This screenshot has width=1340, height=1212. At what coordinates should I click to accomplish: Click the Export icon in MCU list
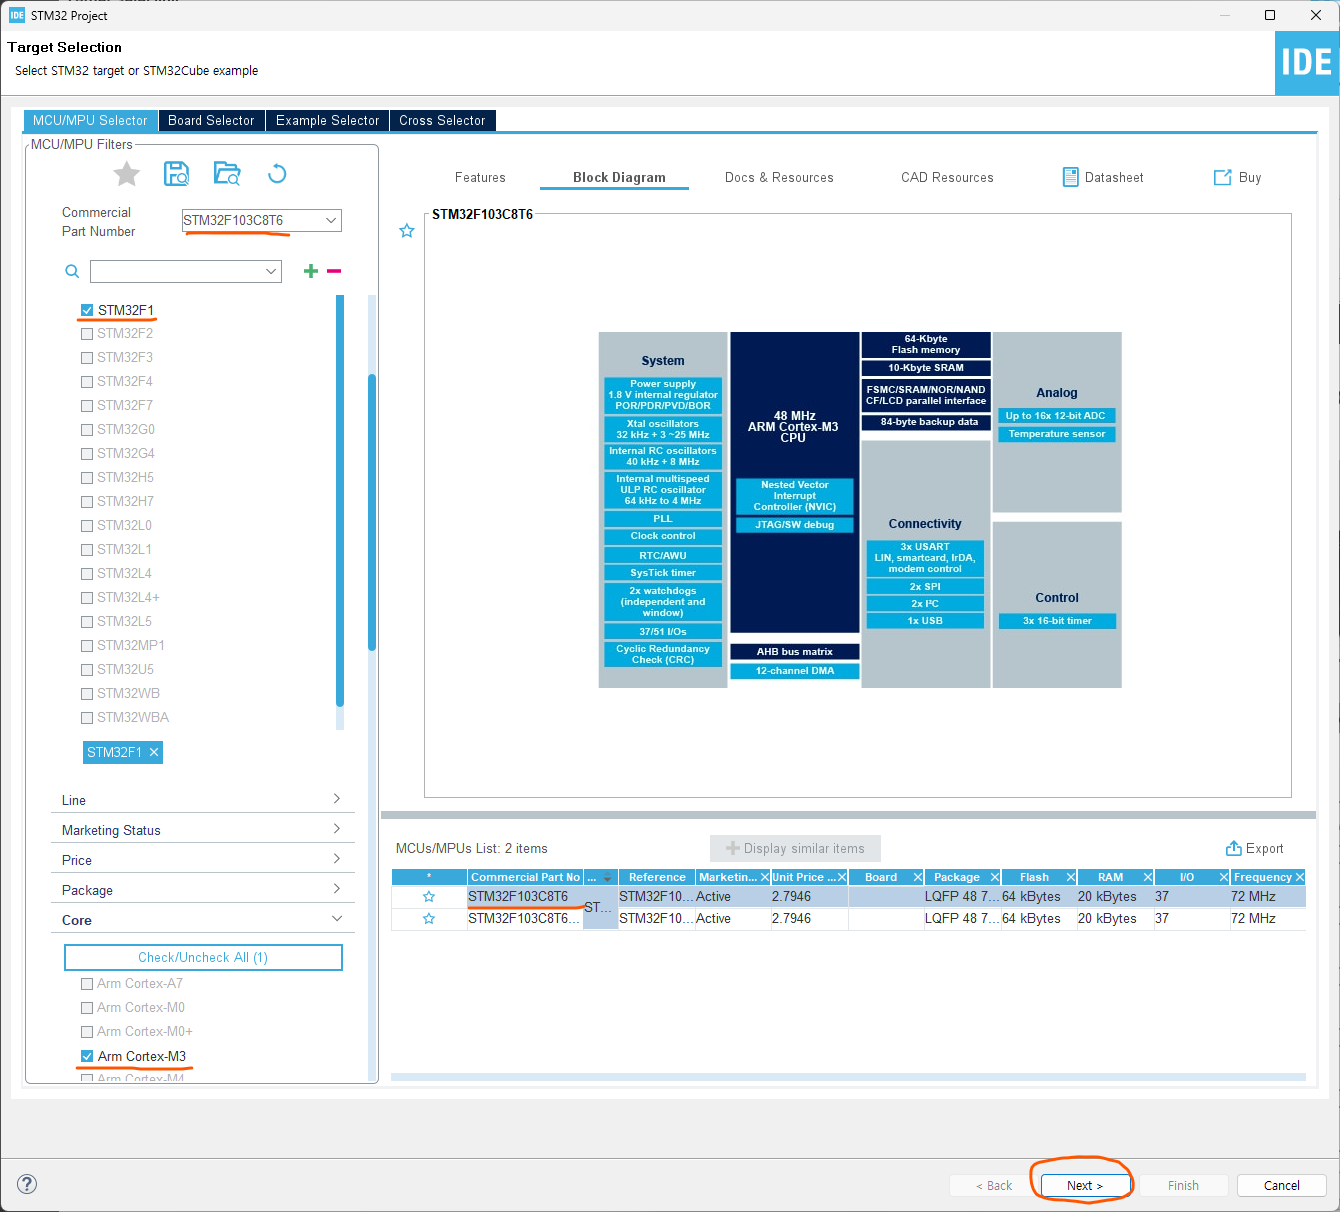click(x=1234, y=848)
